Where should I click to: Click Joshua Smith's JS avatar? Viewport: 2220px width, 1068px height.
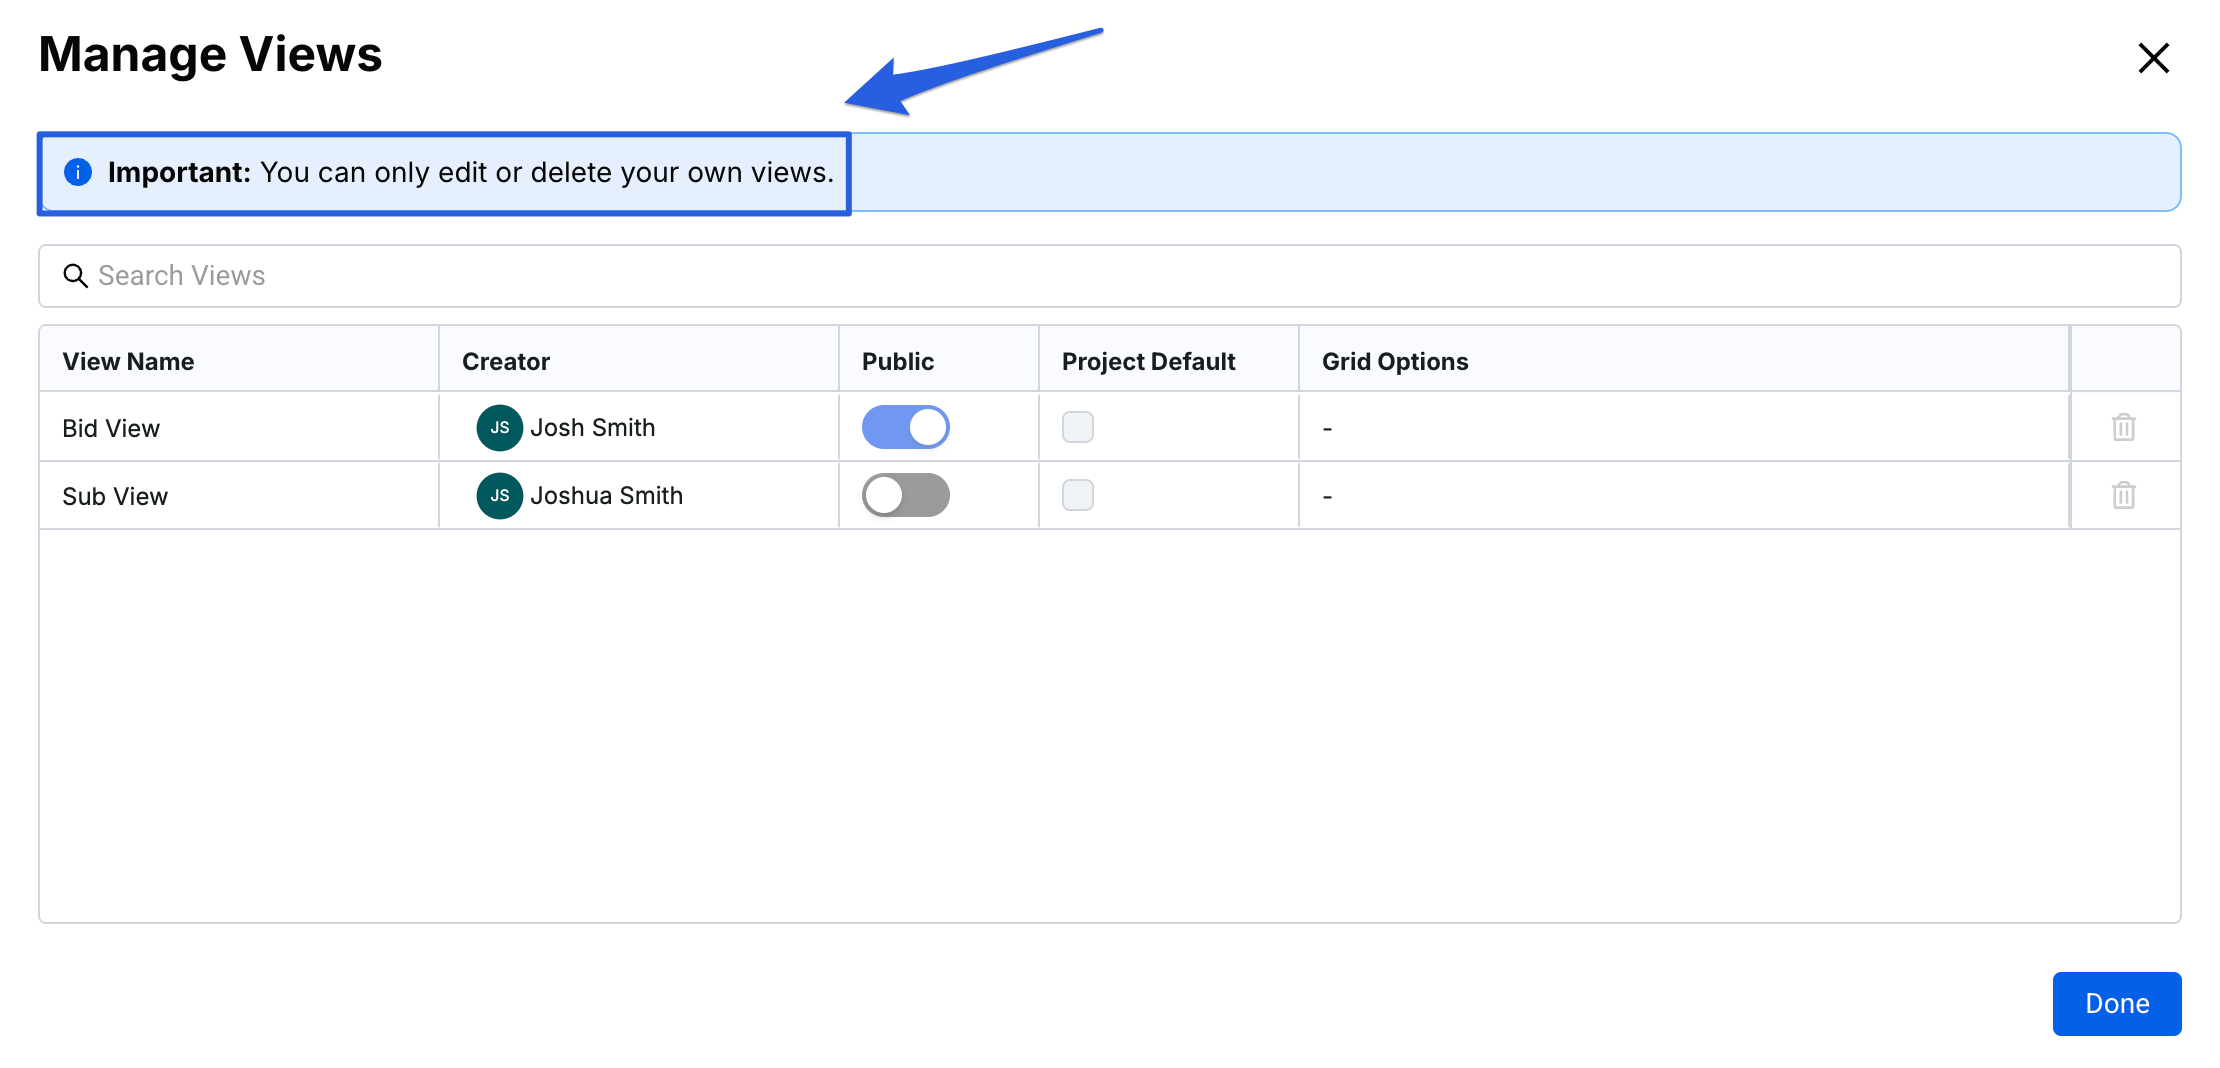[500, 496]
